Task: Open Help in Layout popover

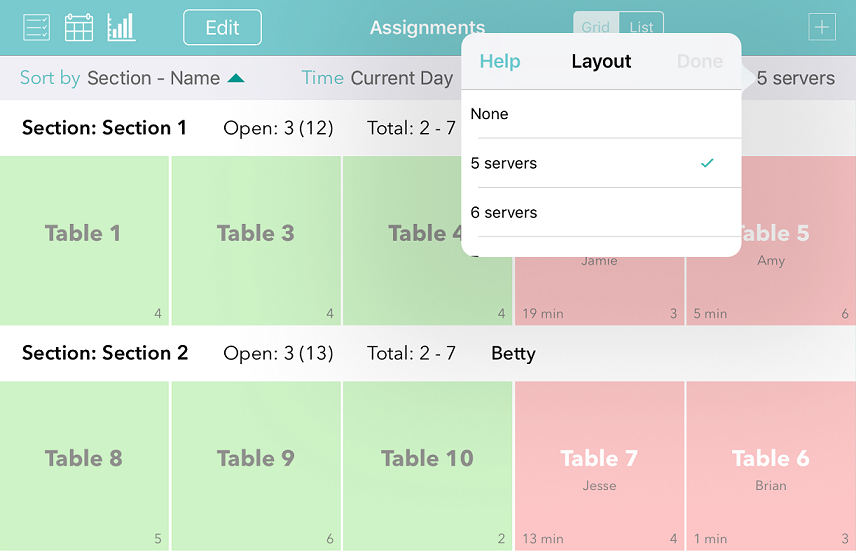Action: point(500,61)
